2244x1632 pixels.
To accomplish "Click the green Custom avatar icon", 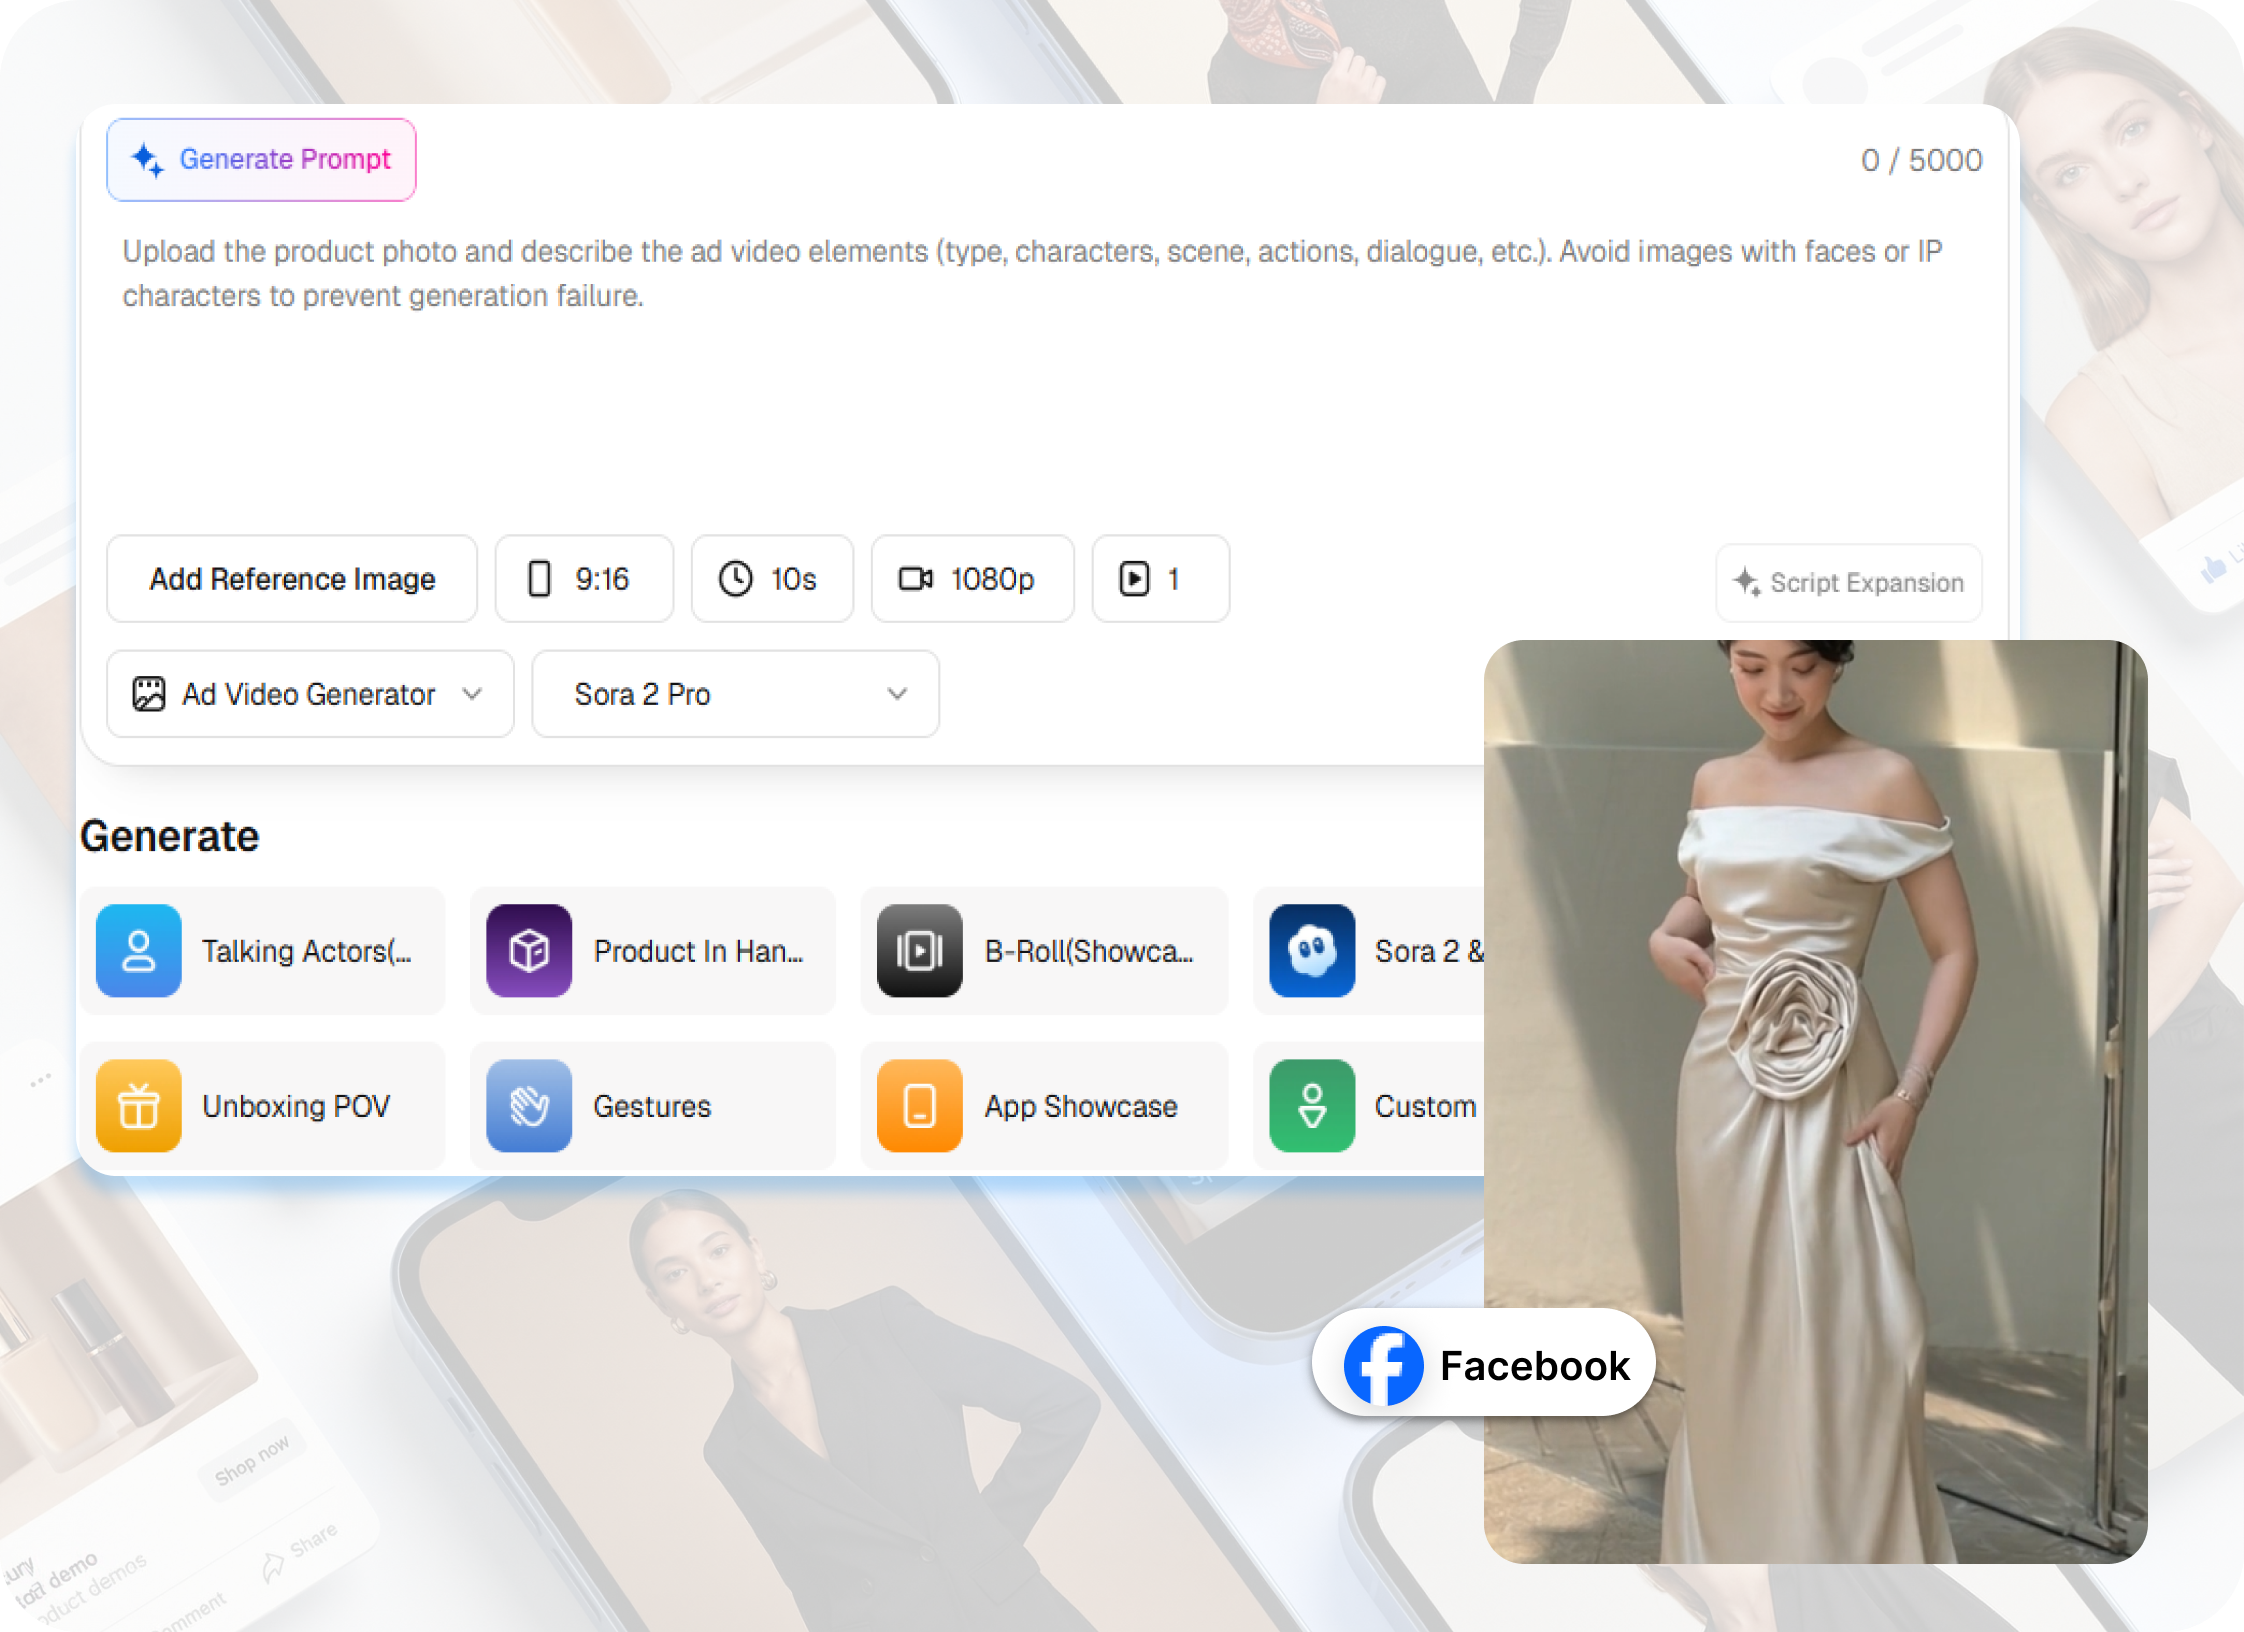I will (1312, 1106).
